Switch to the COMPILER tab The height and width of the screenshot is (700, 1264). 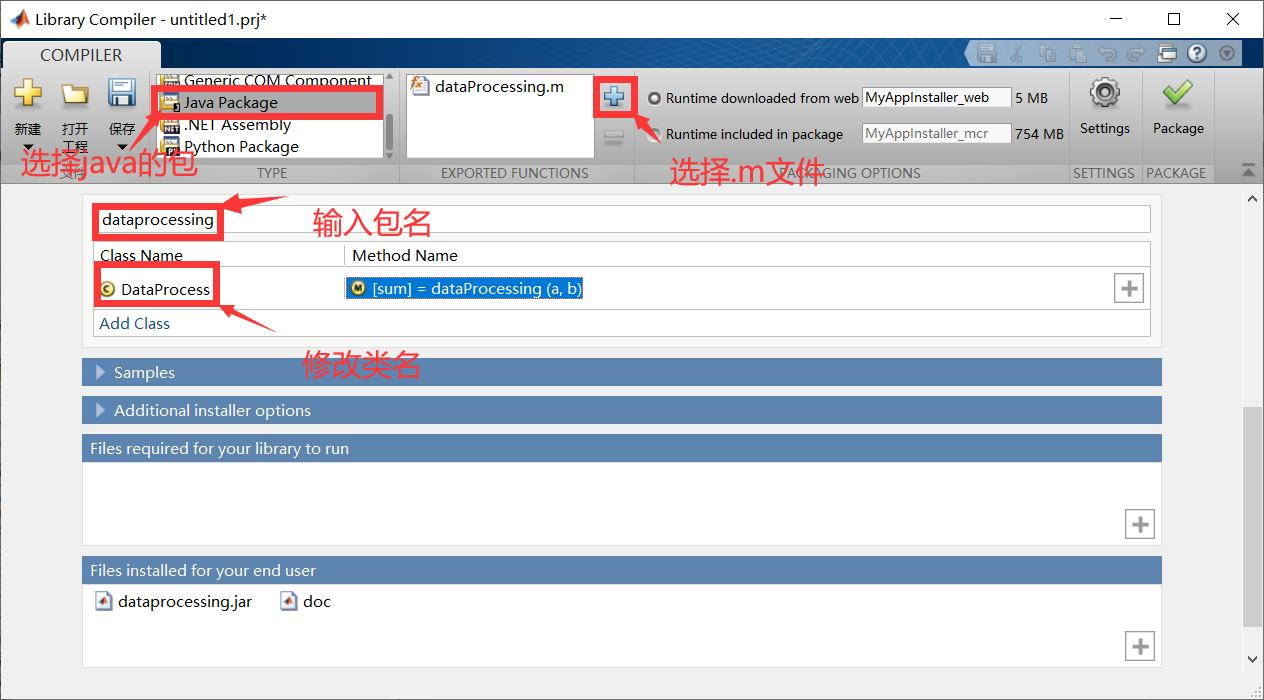pyautogui.click(x=81, y=55)
